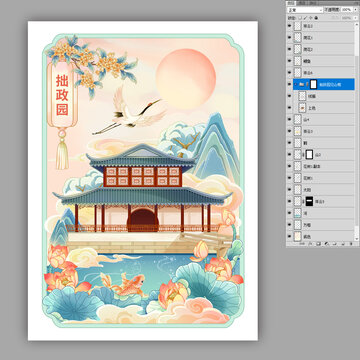Click the new adjustment layer half-circle icon
This screenshot has height=360, width=360.
click(326, 244)
